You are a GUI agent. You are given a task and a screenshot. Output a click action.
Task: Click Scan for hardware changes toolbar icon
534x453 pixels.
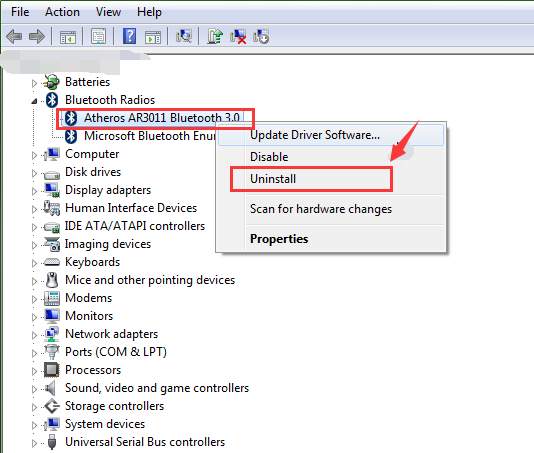click(184, 36)
